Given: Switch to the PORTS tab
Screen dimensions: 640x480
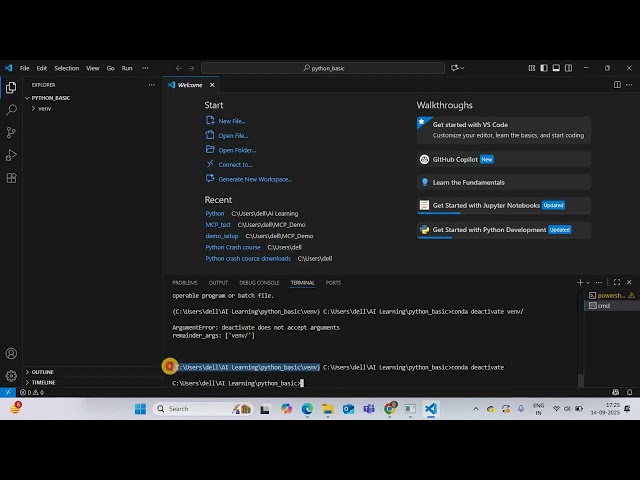Looking at the screenshot, I should point(333,282).
